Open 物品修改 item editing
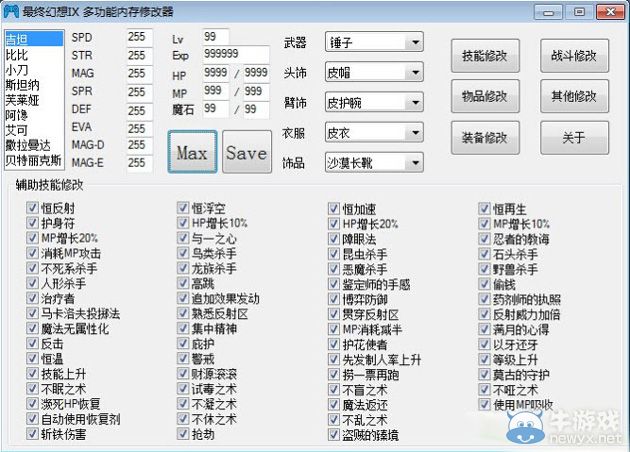Image resolution: width=630 pixels, height=452 pixels. click(485, 96)
